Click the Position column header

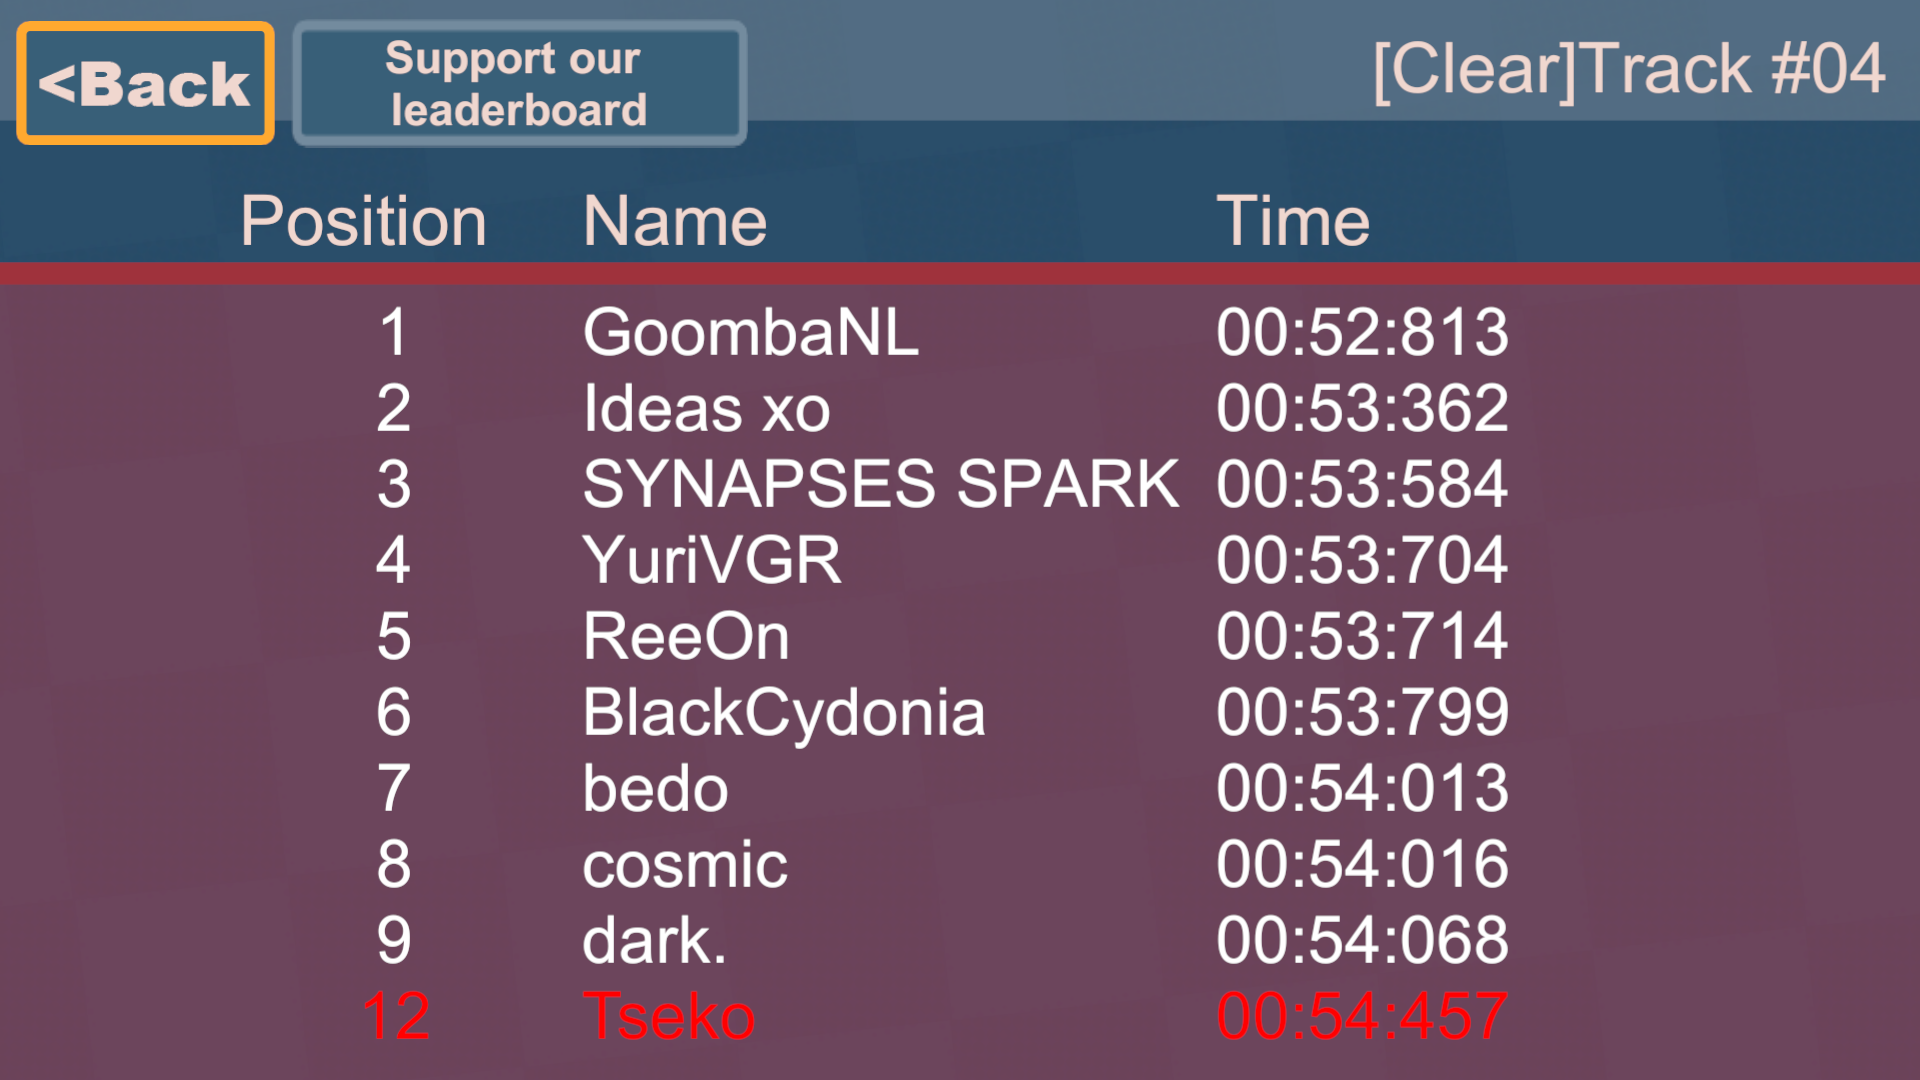(x=363, y=221)
